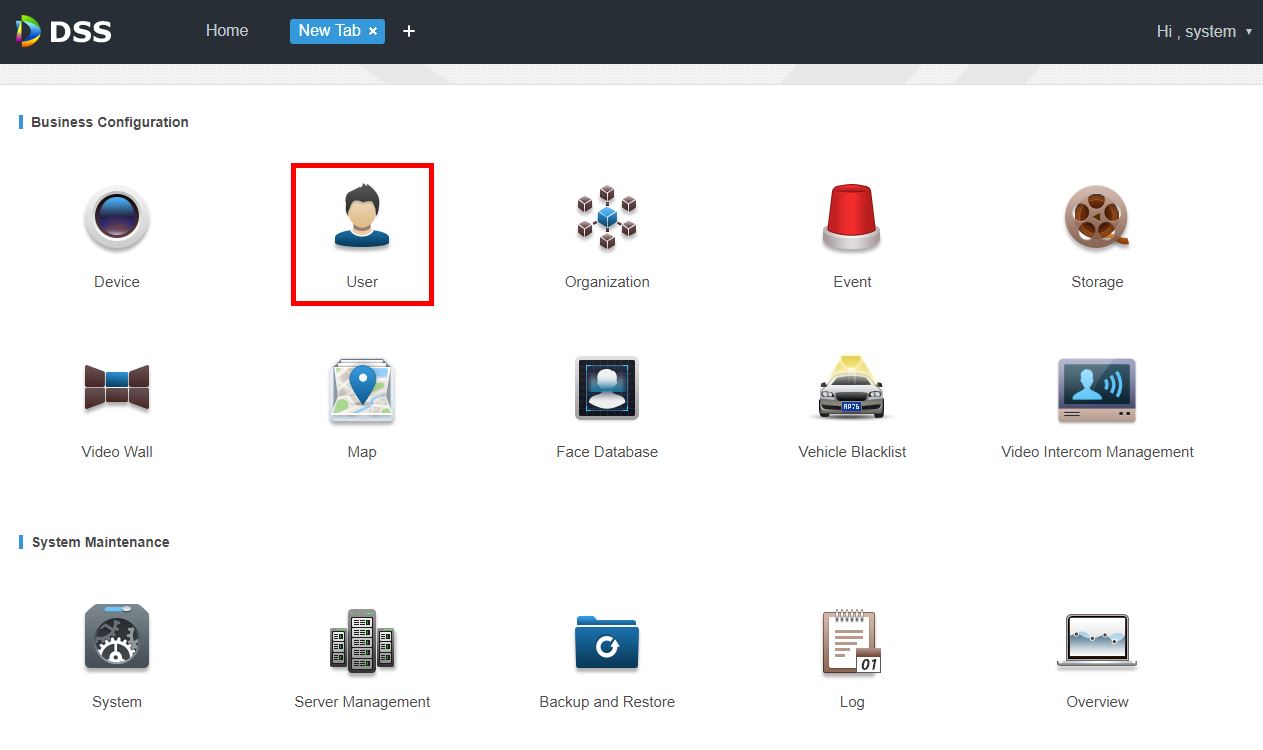Add a new tab with plus button

pyautogui.click(x=408, y=31)
